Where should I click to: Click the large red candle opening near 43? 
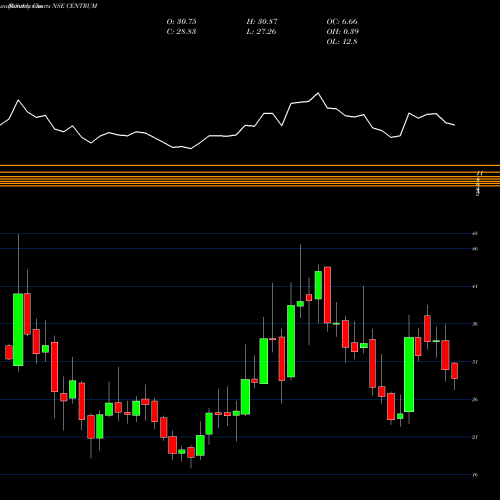click(x=327, y=295)
